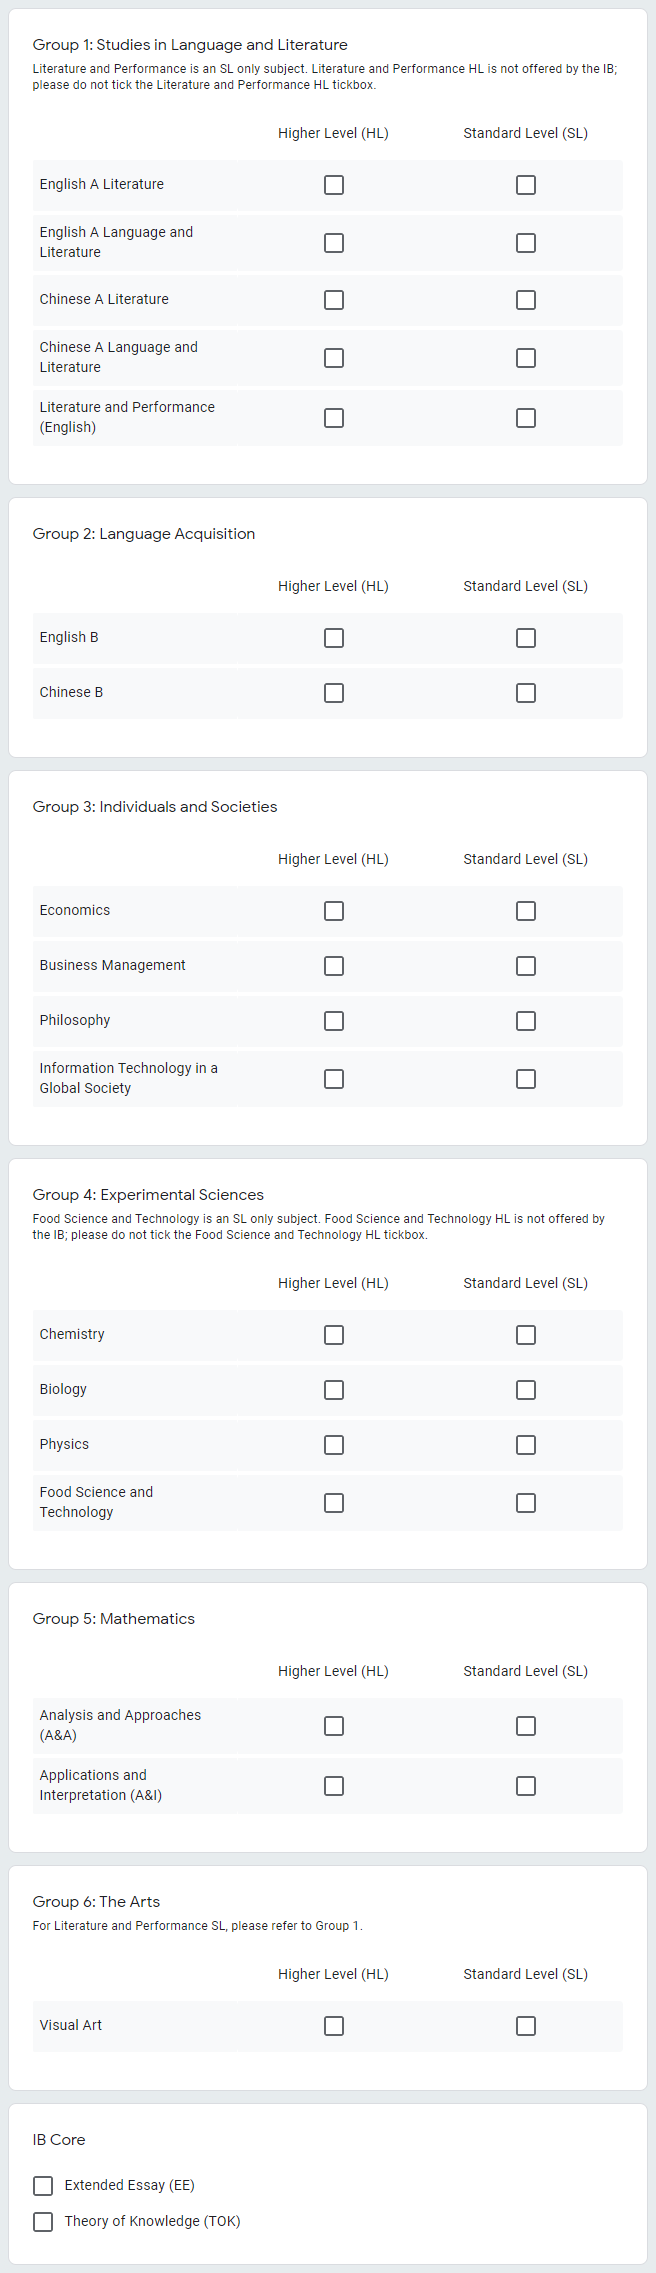The height and width of the screenshot is (2273, 656).
Task: Select Chinese A Literature Standard Level box
Action: [526, 300]
